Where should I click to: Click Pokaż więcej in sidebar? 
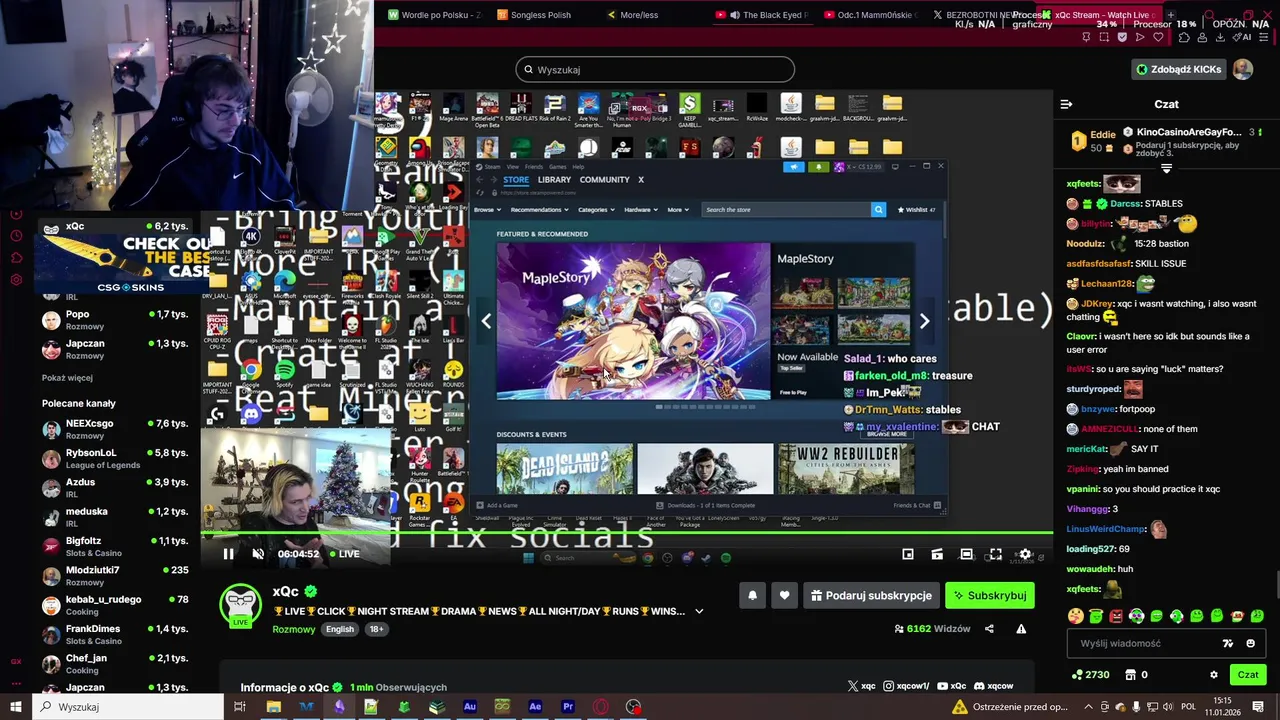[67, 378]
